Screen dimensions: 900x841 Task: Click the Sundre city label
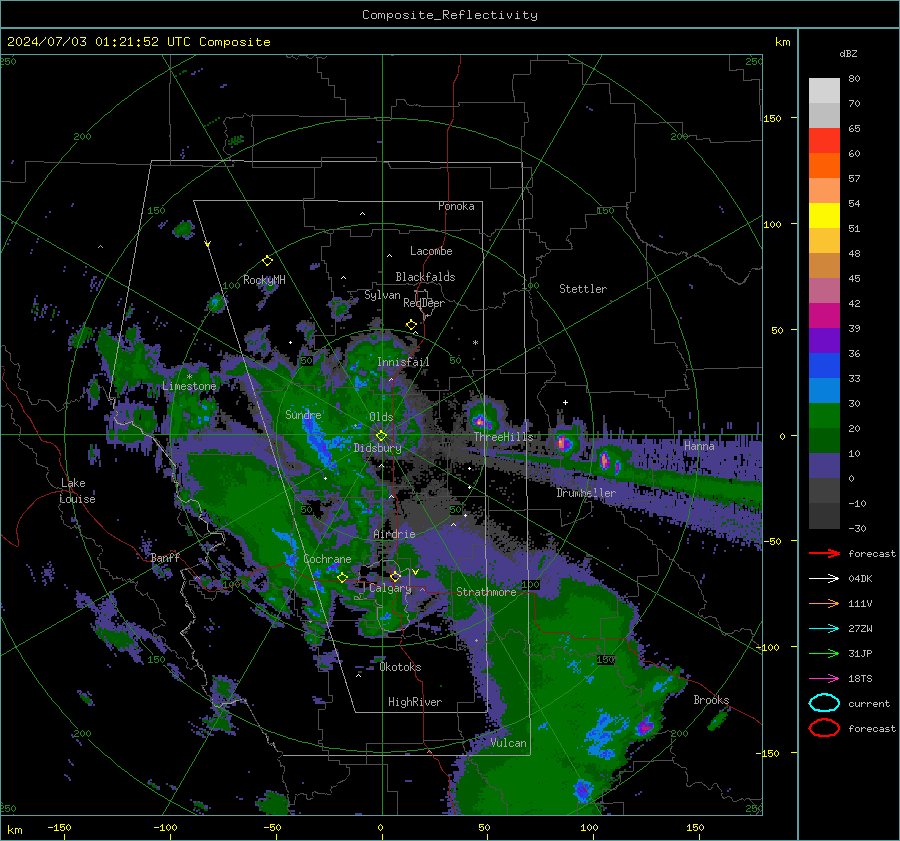(x=303, y=415)
